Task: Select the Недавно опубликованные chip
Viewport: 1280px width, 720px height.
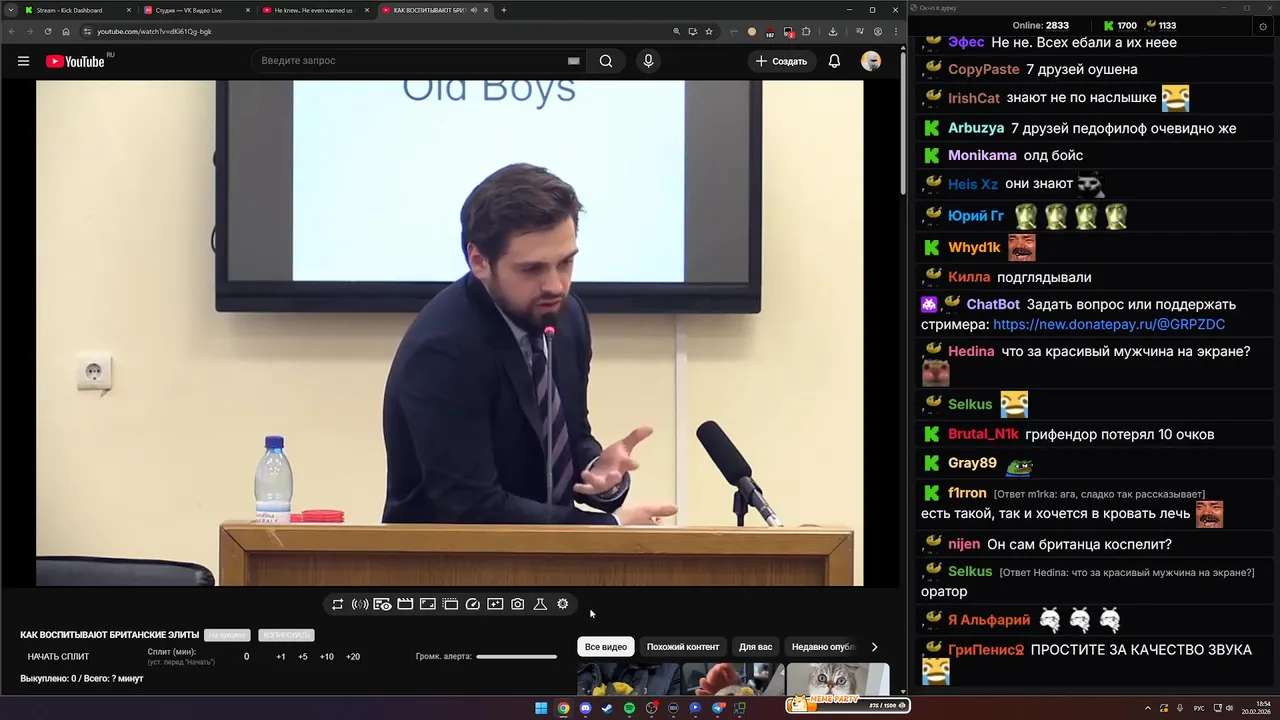Action: click(823, 647)
